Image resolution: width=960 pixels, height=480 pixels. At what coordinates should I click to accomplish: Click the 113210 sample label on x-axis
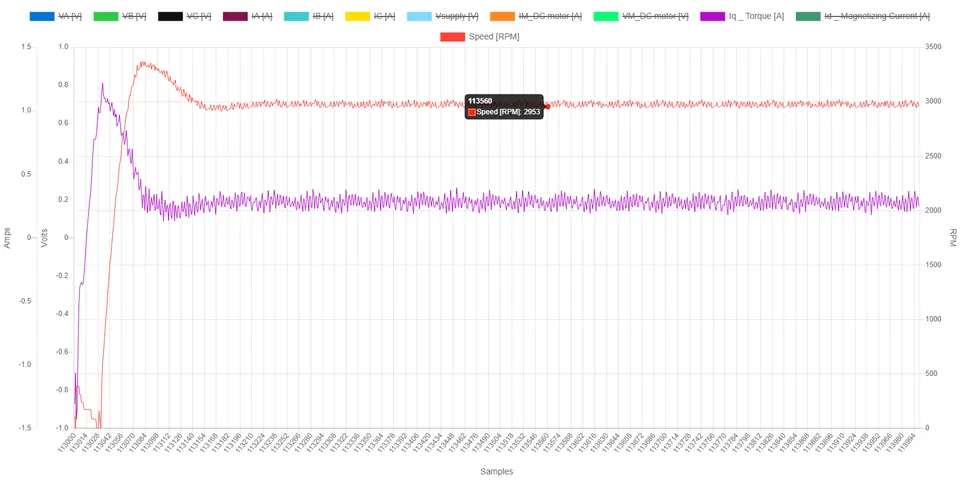pos(245,442)
